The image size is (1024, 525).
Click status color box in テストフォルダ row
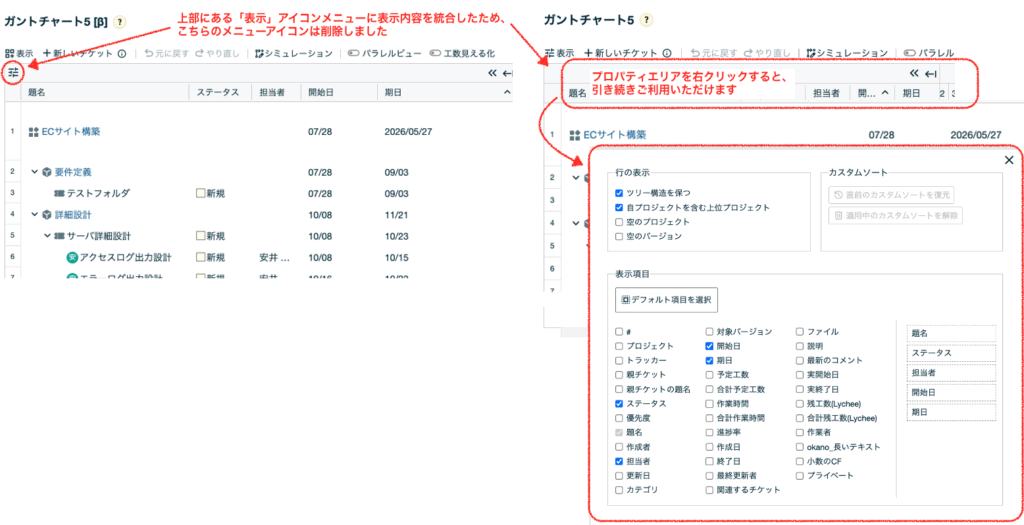point(201,194)
